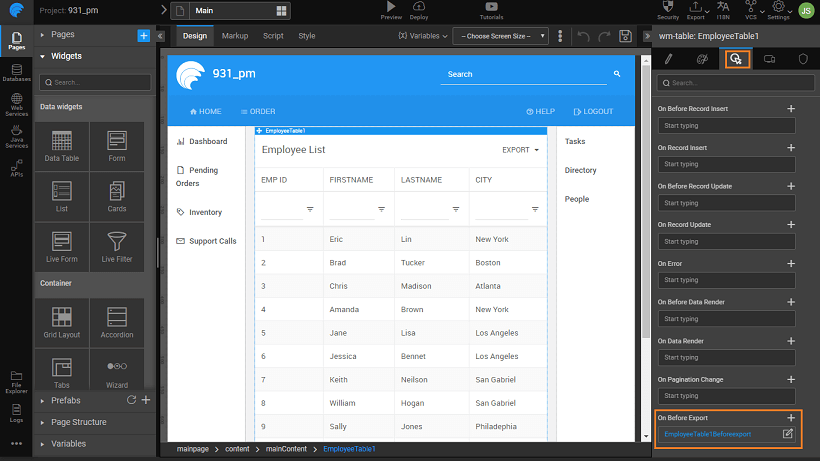Add a new page with plus button

pos(143,35)
